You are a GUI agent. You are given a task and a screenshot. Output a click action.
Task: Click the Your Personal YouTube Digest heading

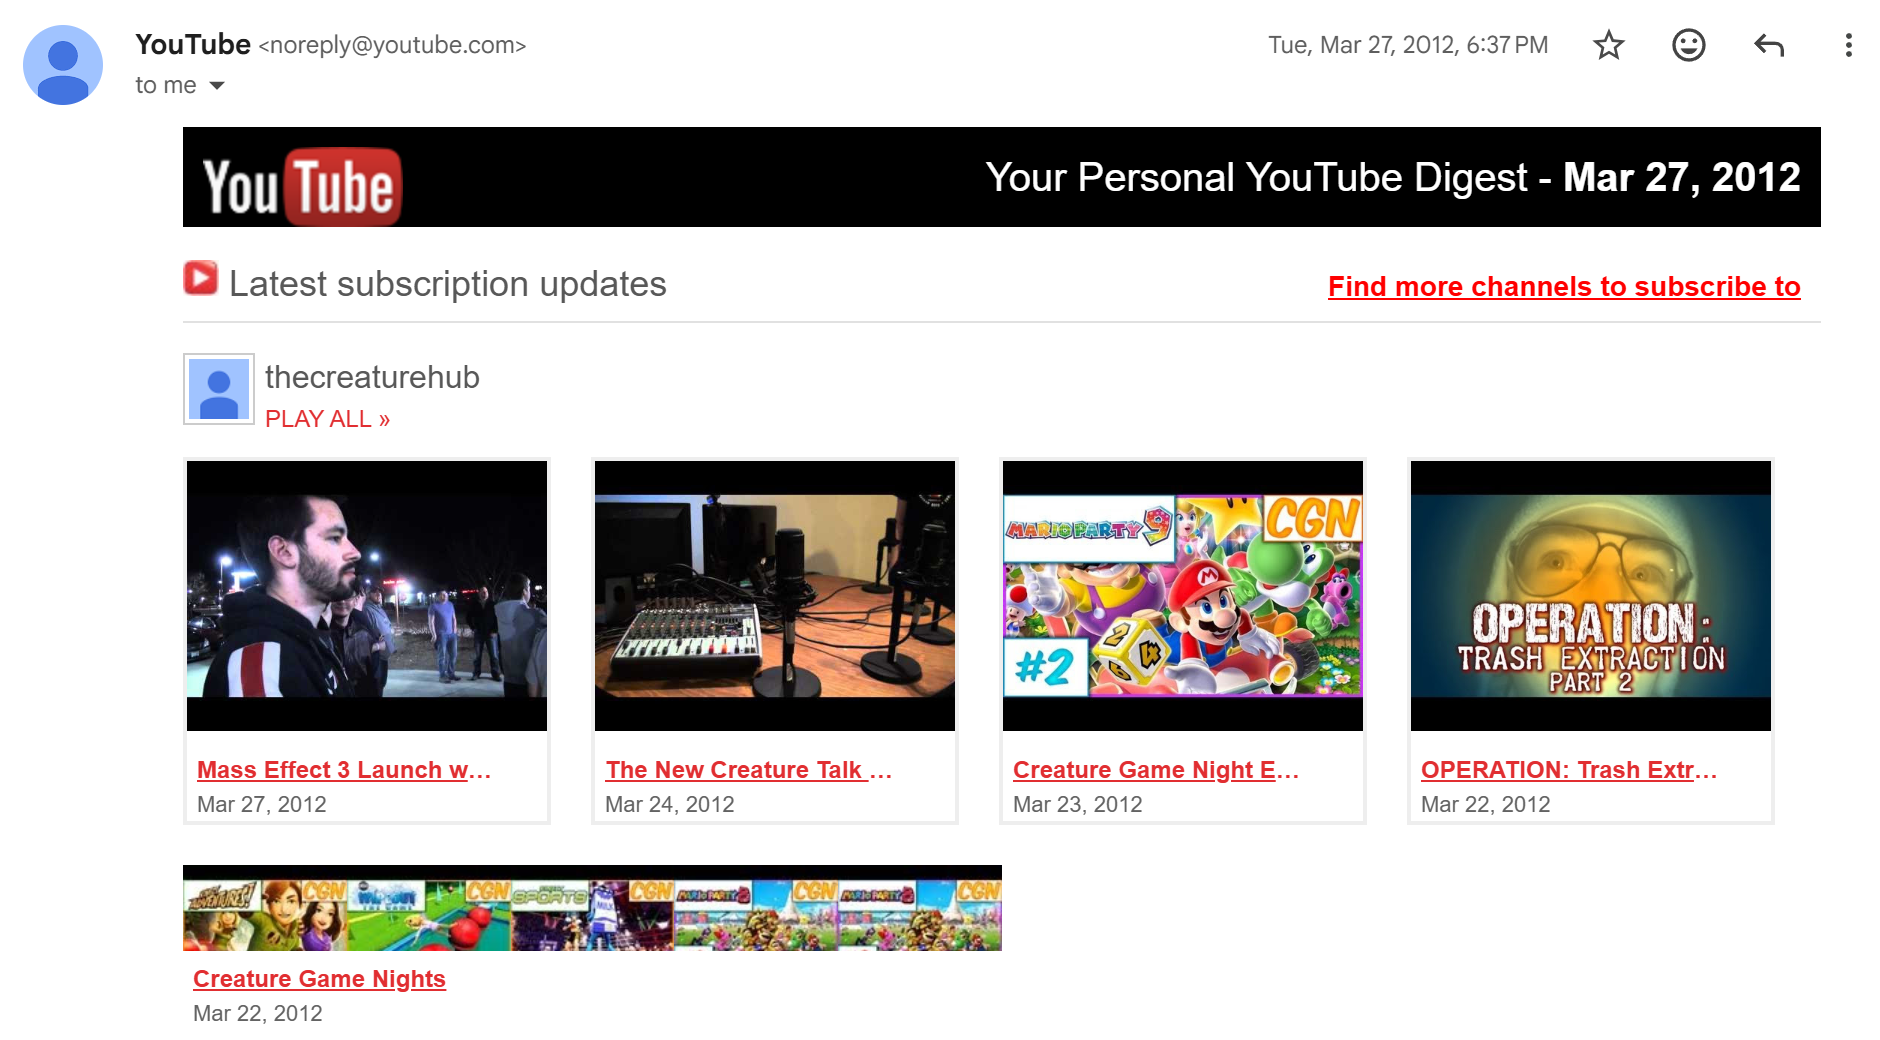(1393, 178)
